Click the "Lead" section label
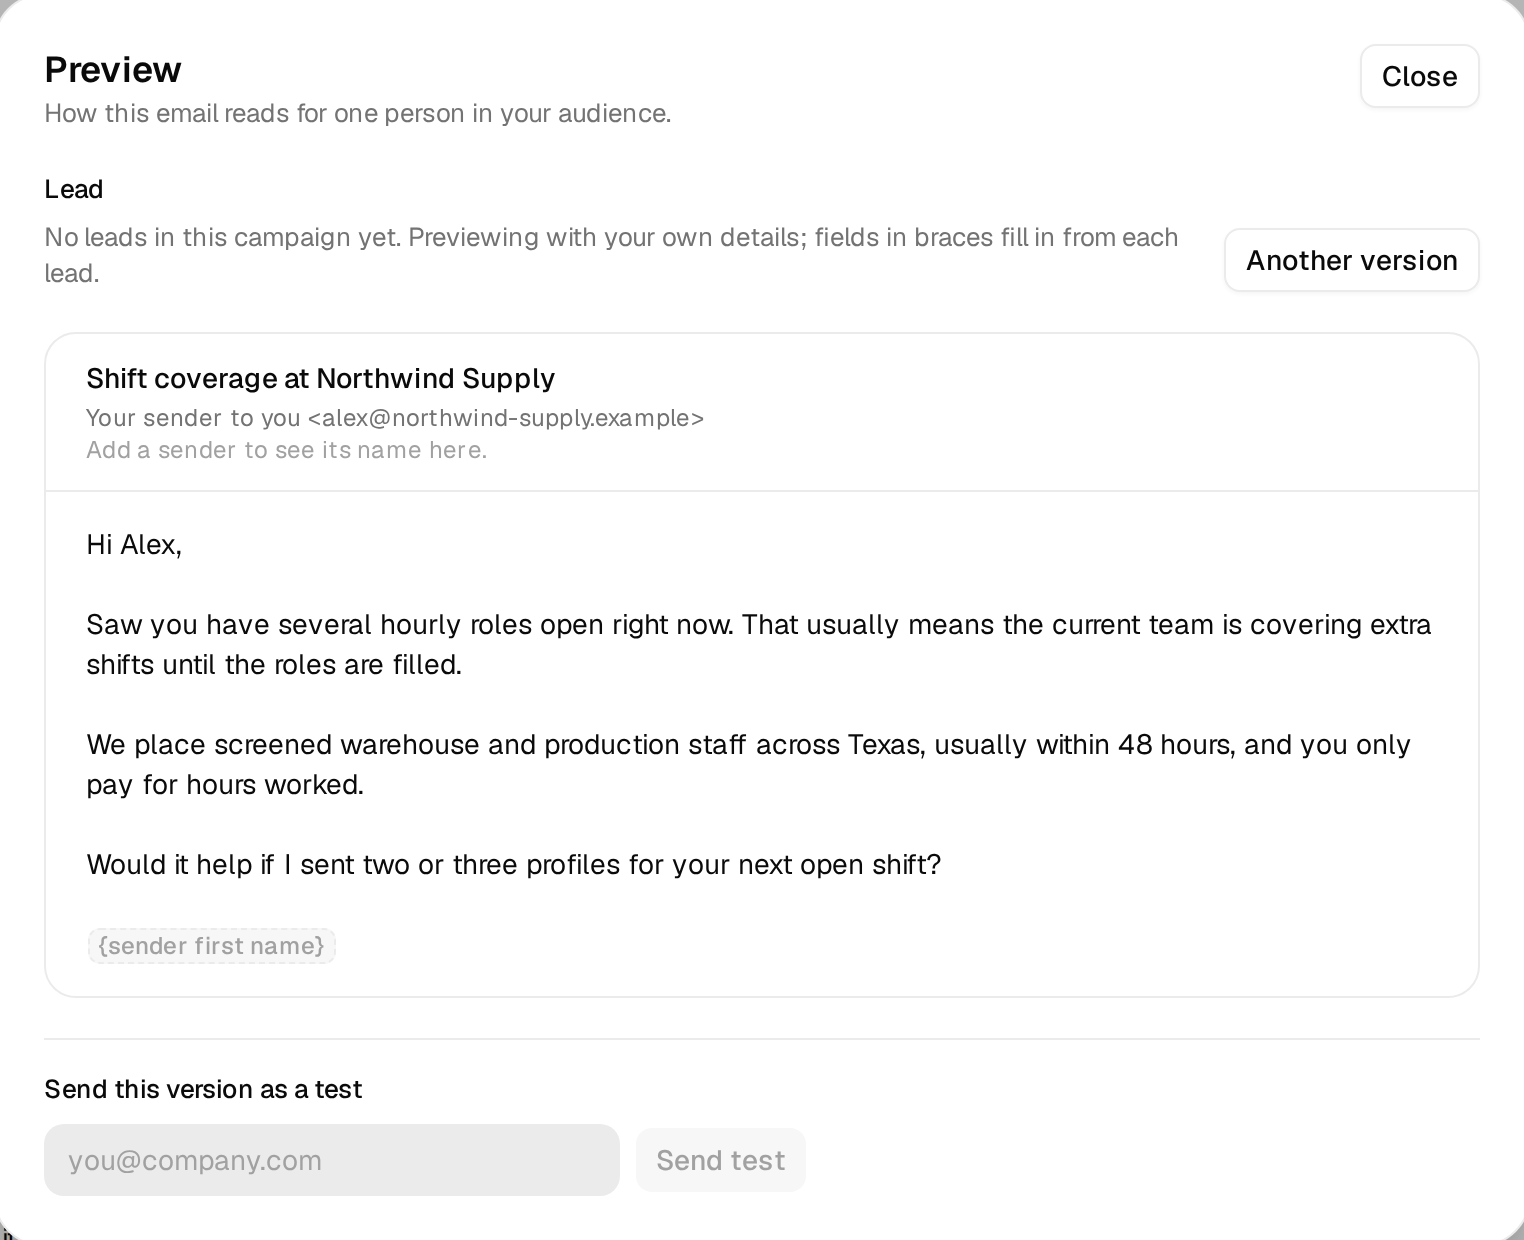Image resolution: width=1524 pixels, height=1240 pixels. click(x=74, y=189)
